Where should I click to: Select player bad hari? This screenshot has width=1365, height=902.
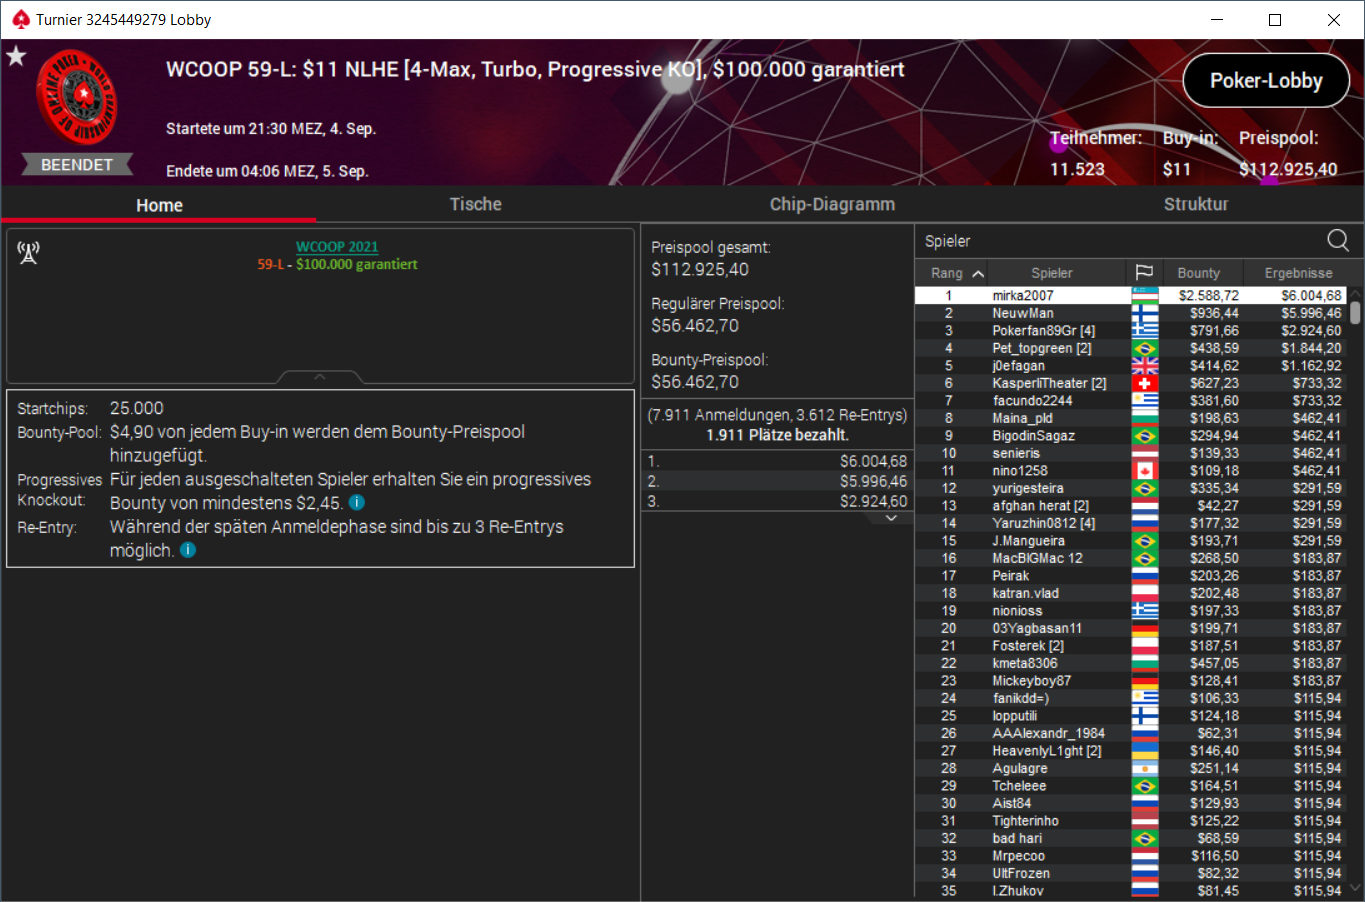(x=1131, y=838)
